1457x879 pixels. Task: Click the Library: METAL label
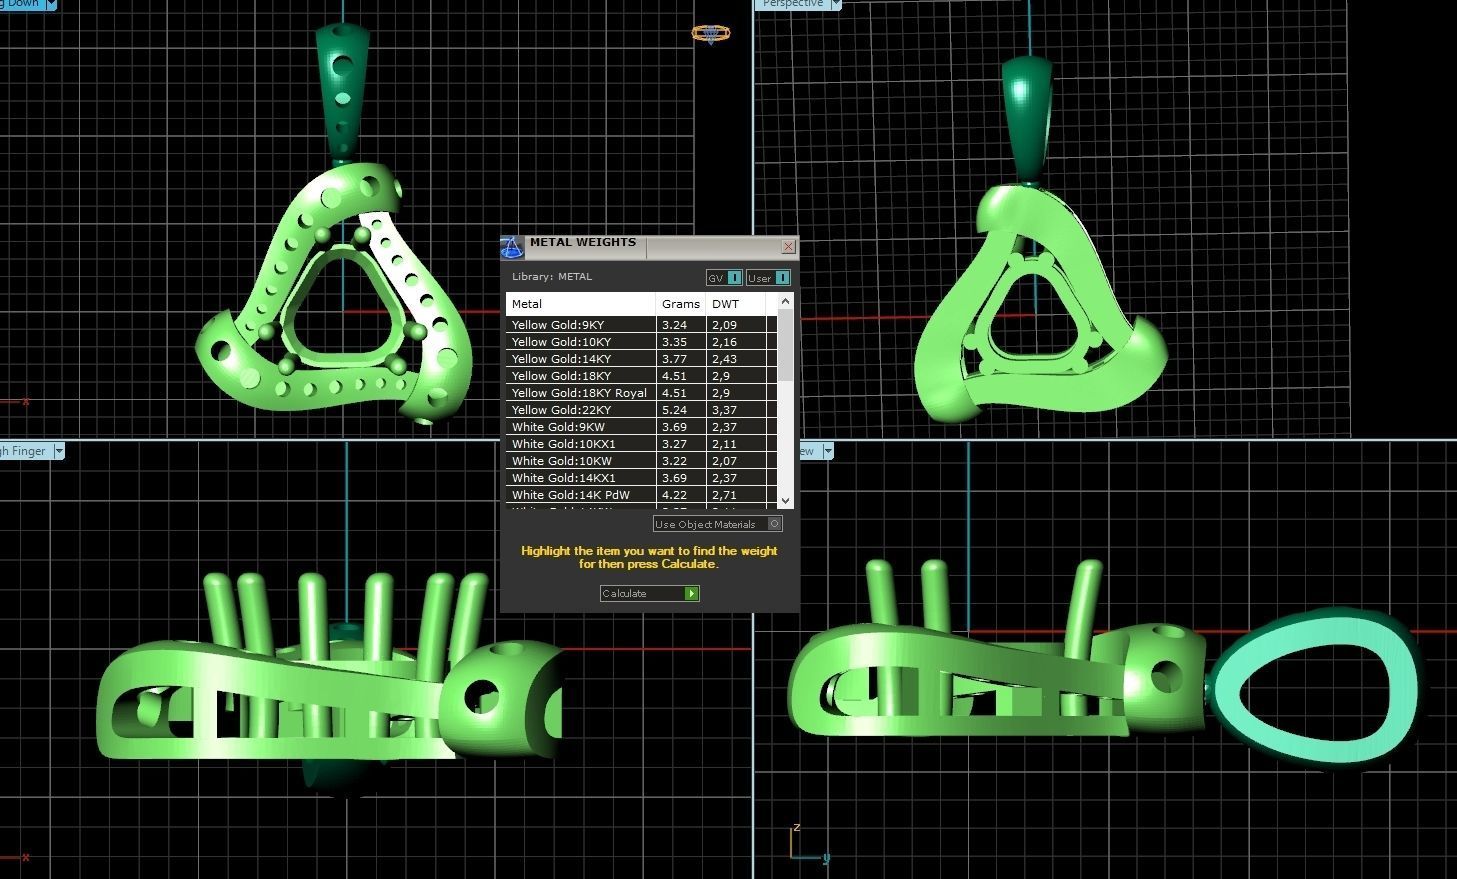[x=552, y=277]
